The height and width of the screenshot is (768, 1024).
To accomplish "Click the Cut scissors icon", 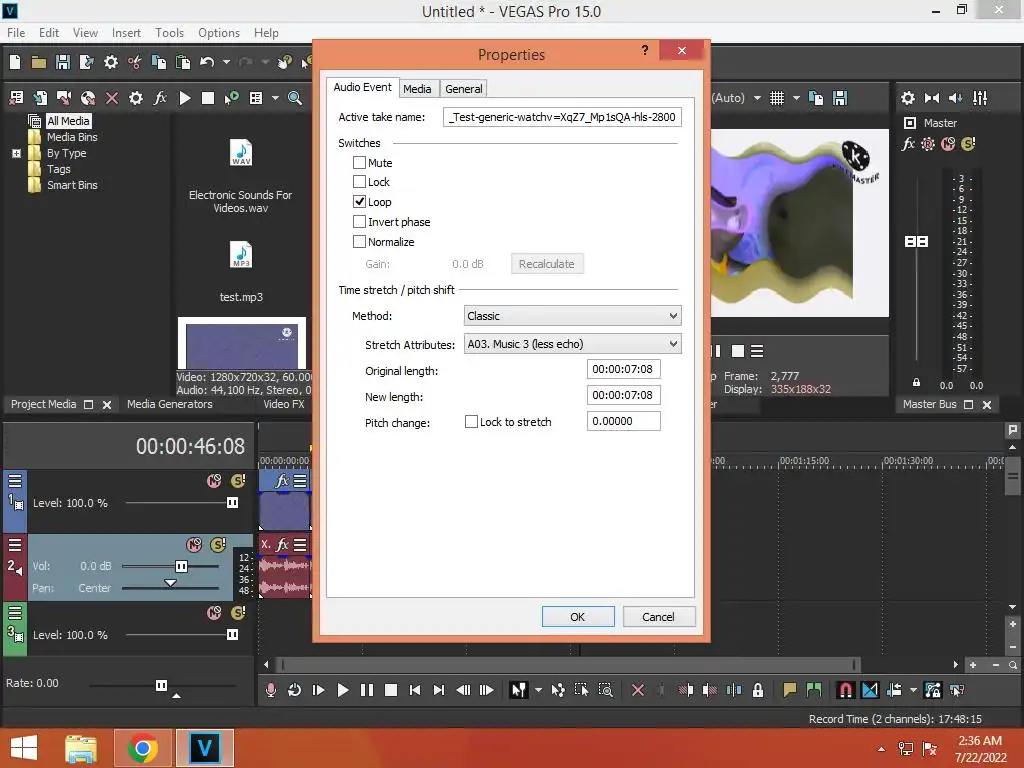I will tap(135, 62).
